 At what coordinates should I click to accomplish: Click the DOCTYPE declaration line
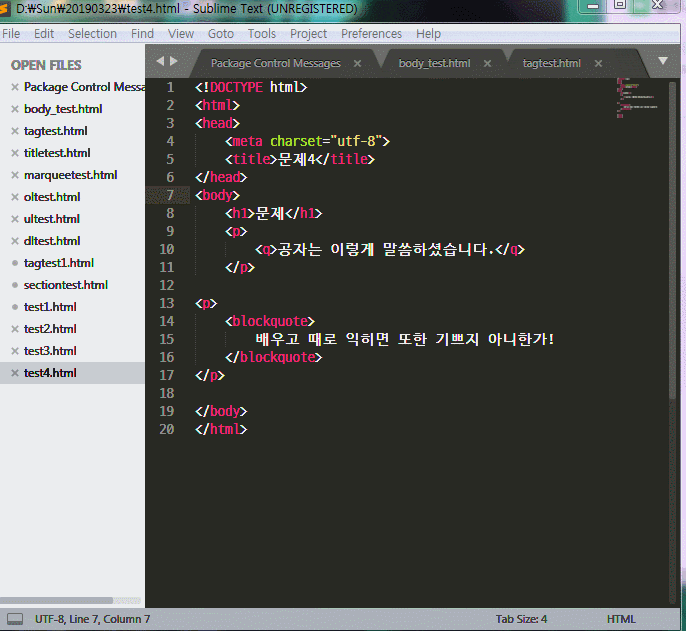tap(251, 87)
